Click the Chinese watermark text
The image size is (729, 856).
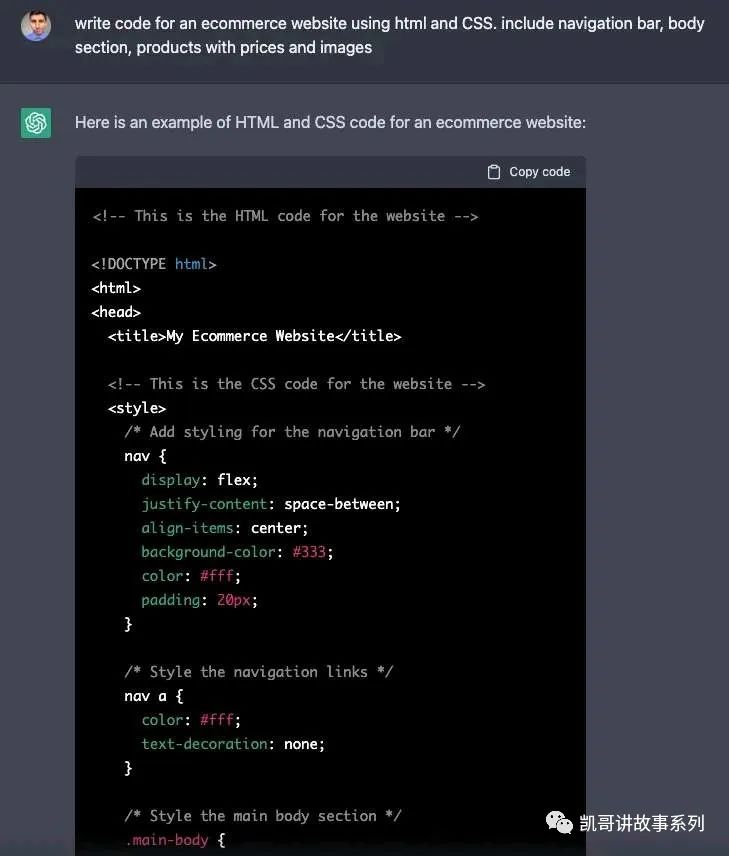coord(642,823)
